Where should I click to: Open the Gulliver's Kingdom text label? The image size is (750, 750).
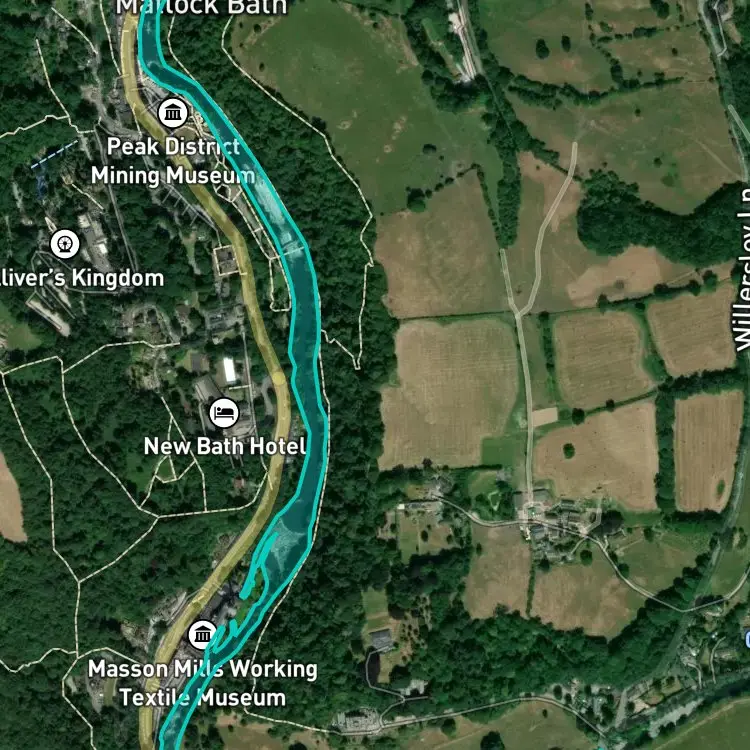82,278
